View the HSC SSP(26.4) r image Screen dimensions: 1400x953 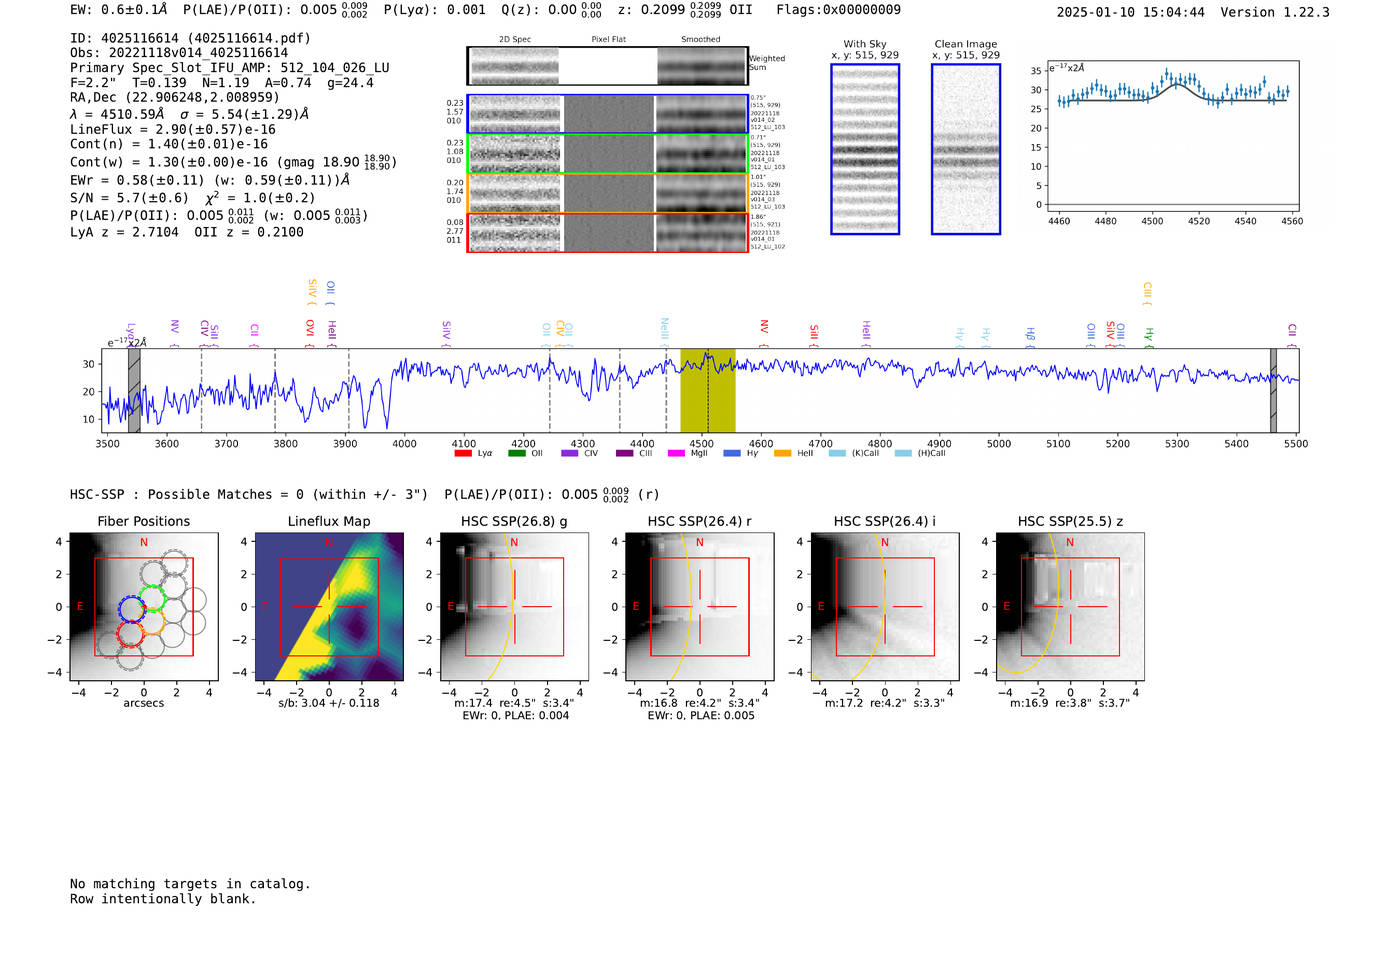coord(700,607)
